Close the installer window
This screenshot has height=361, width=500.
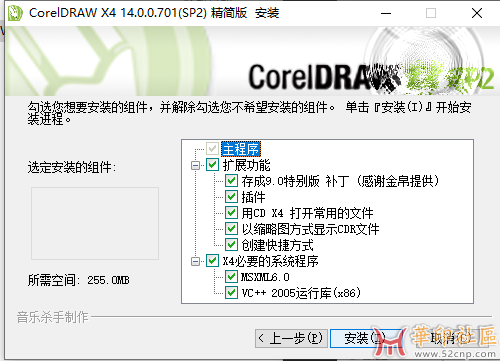[477, 13]
